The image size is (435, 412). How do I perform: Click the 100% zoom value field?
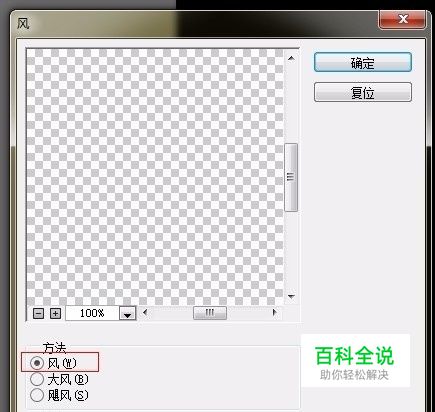(92, 313)
